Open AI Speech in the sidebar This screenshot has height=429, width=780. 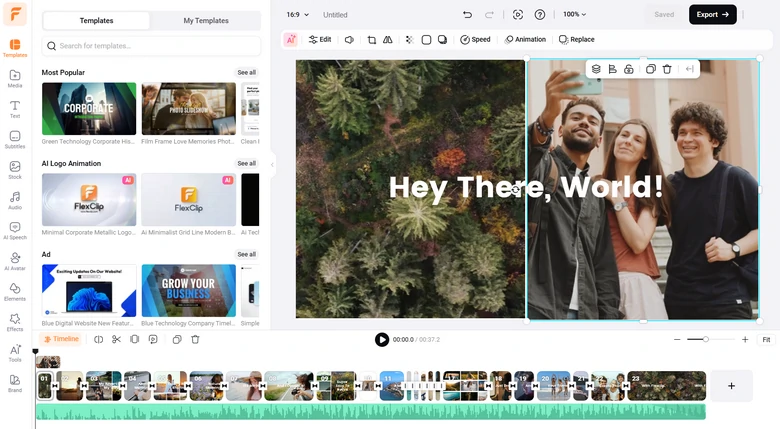pos(15,231)
